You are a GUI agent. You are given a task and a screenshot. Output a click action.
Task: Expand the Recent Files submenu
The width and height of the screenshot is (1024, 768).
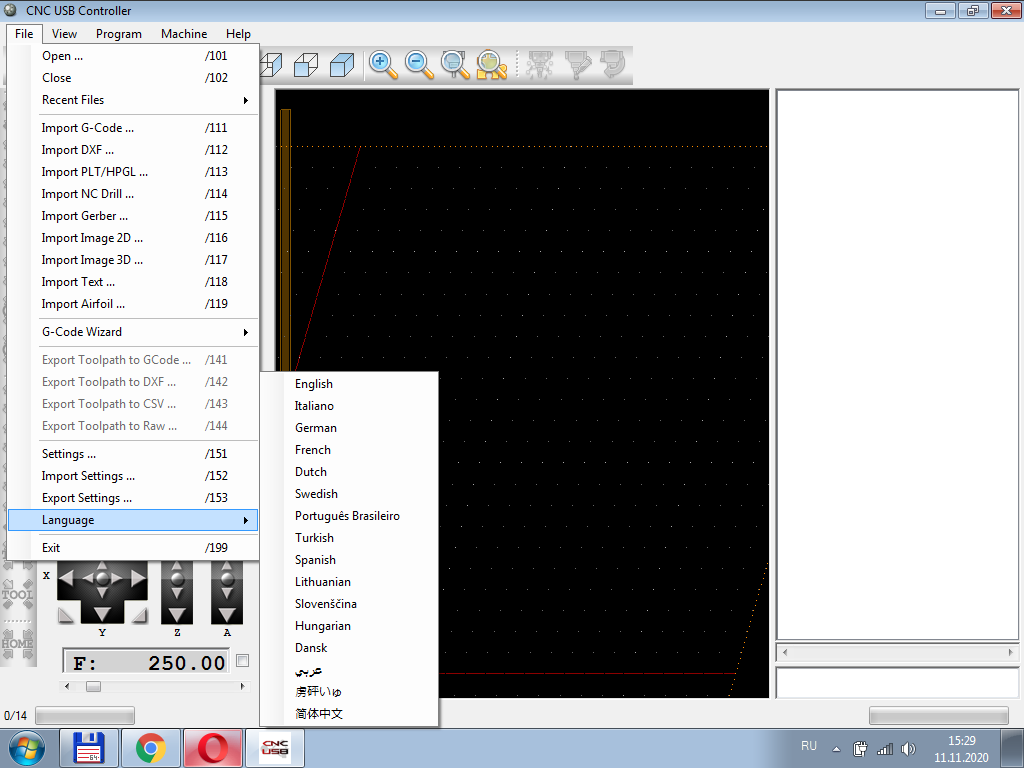[134, 100]
